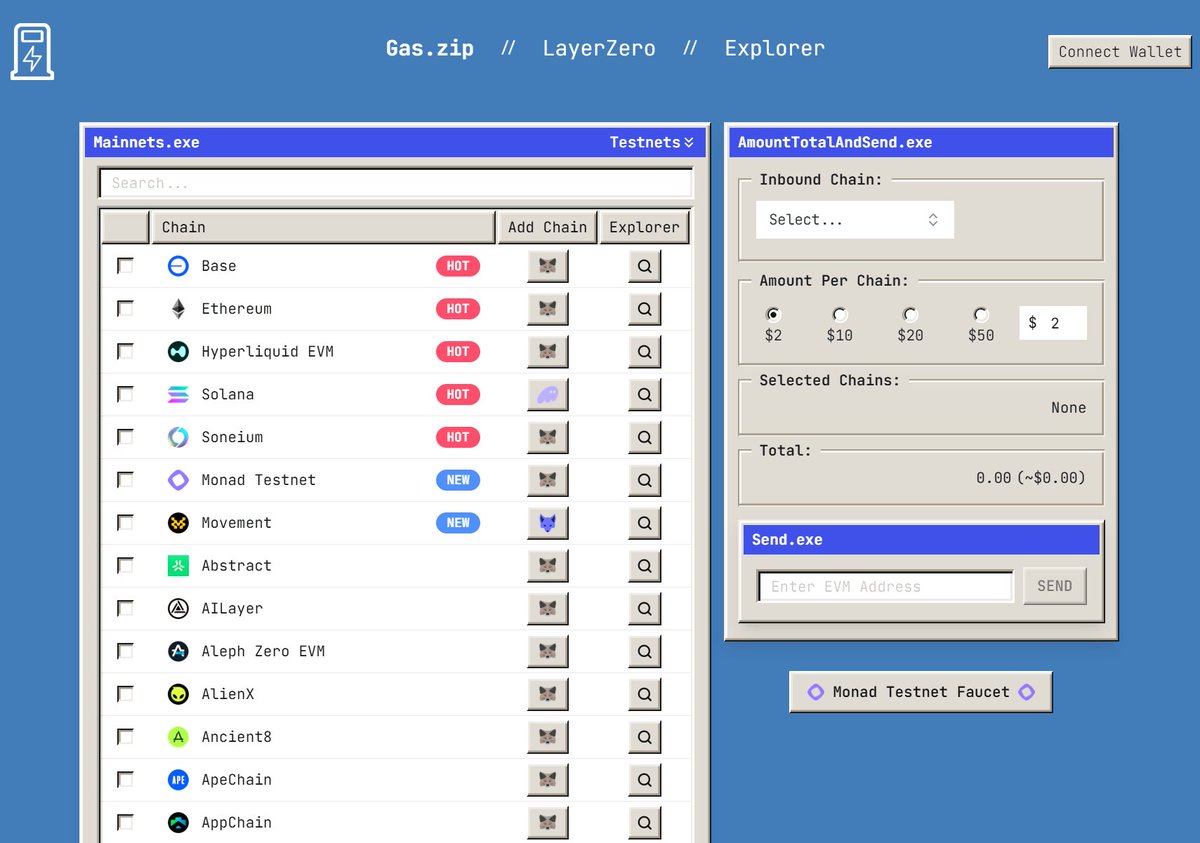Tick the Solana checkbox

click(x=125, y=394)
